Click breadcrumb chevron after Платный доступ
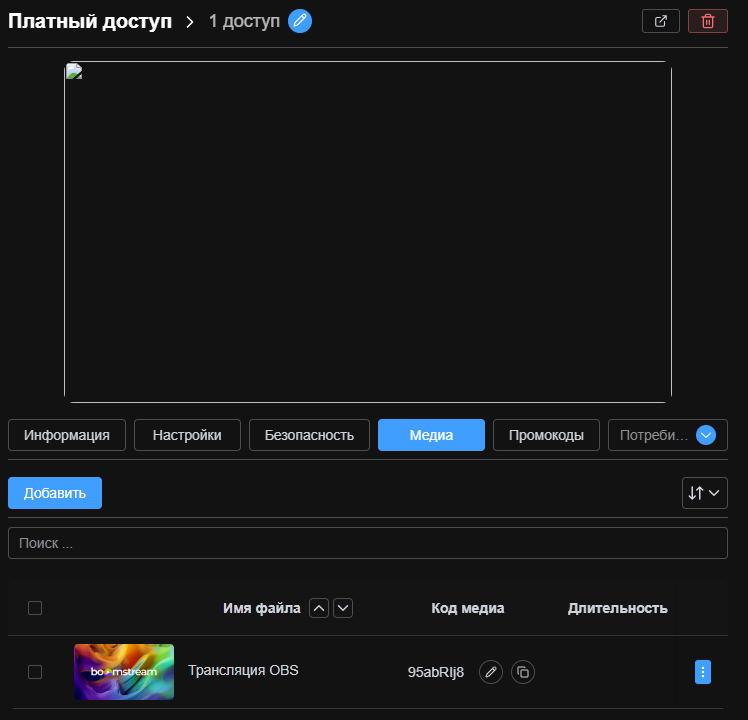The image size is (748, 720). [190, 22]
